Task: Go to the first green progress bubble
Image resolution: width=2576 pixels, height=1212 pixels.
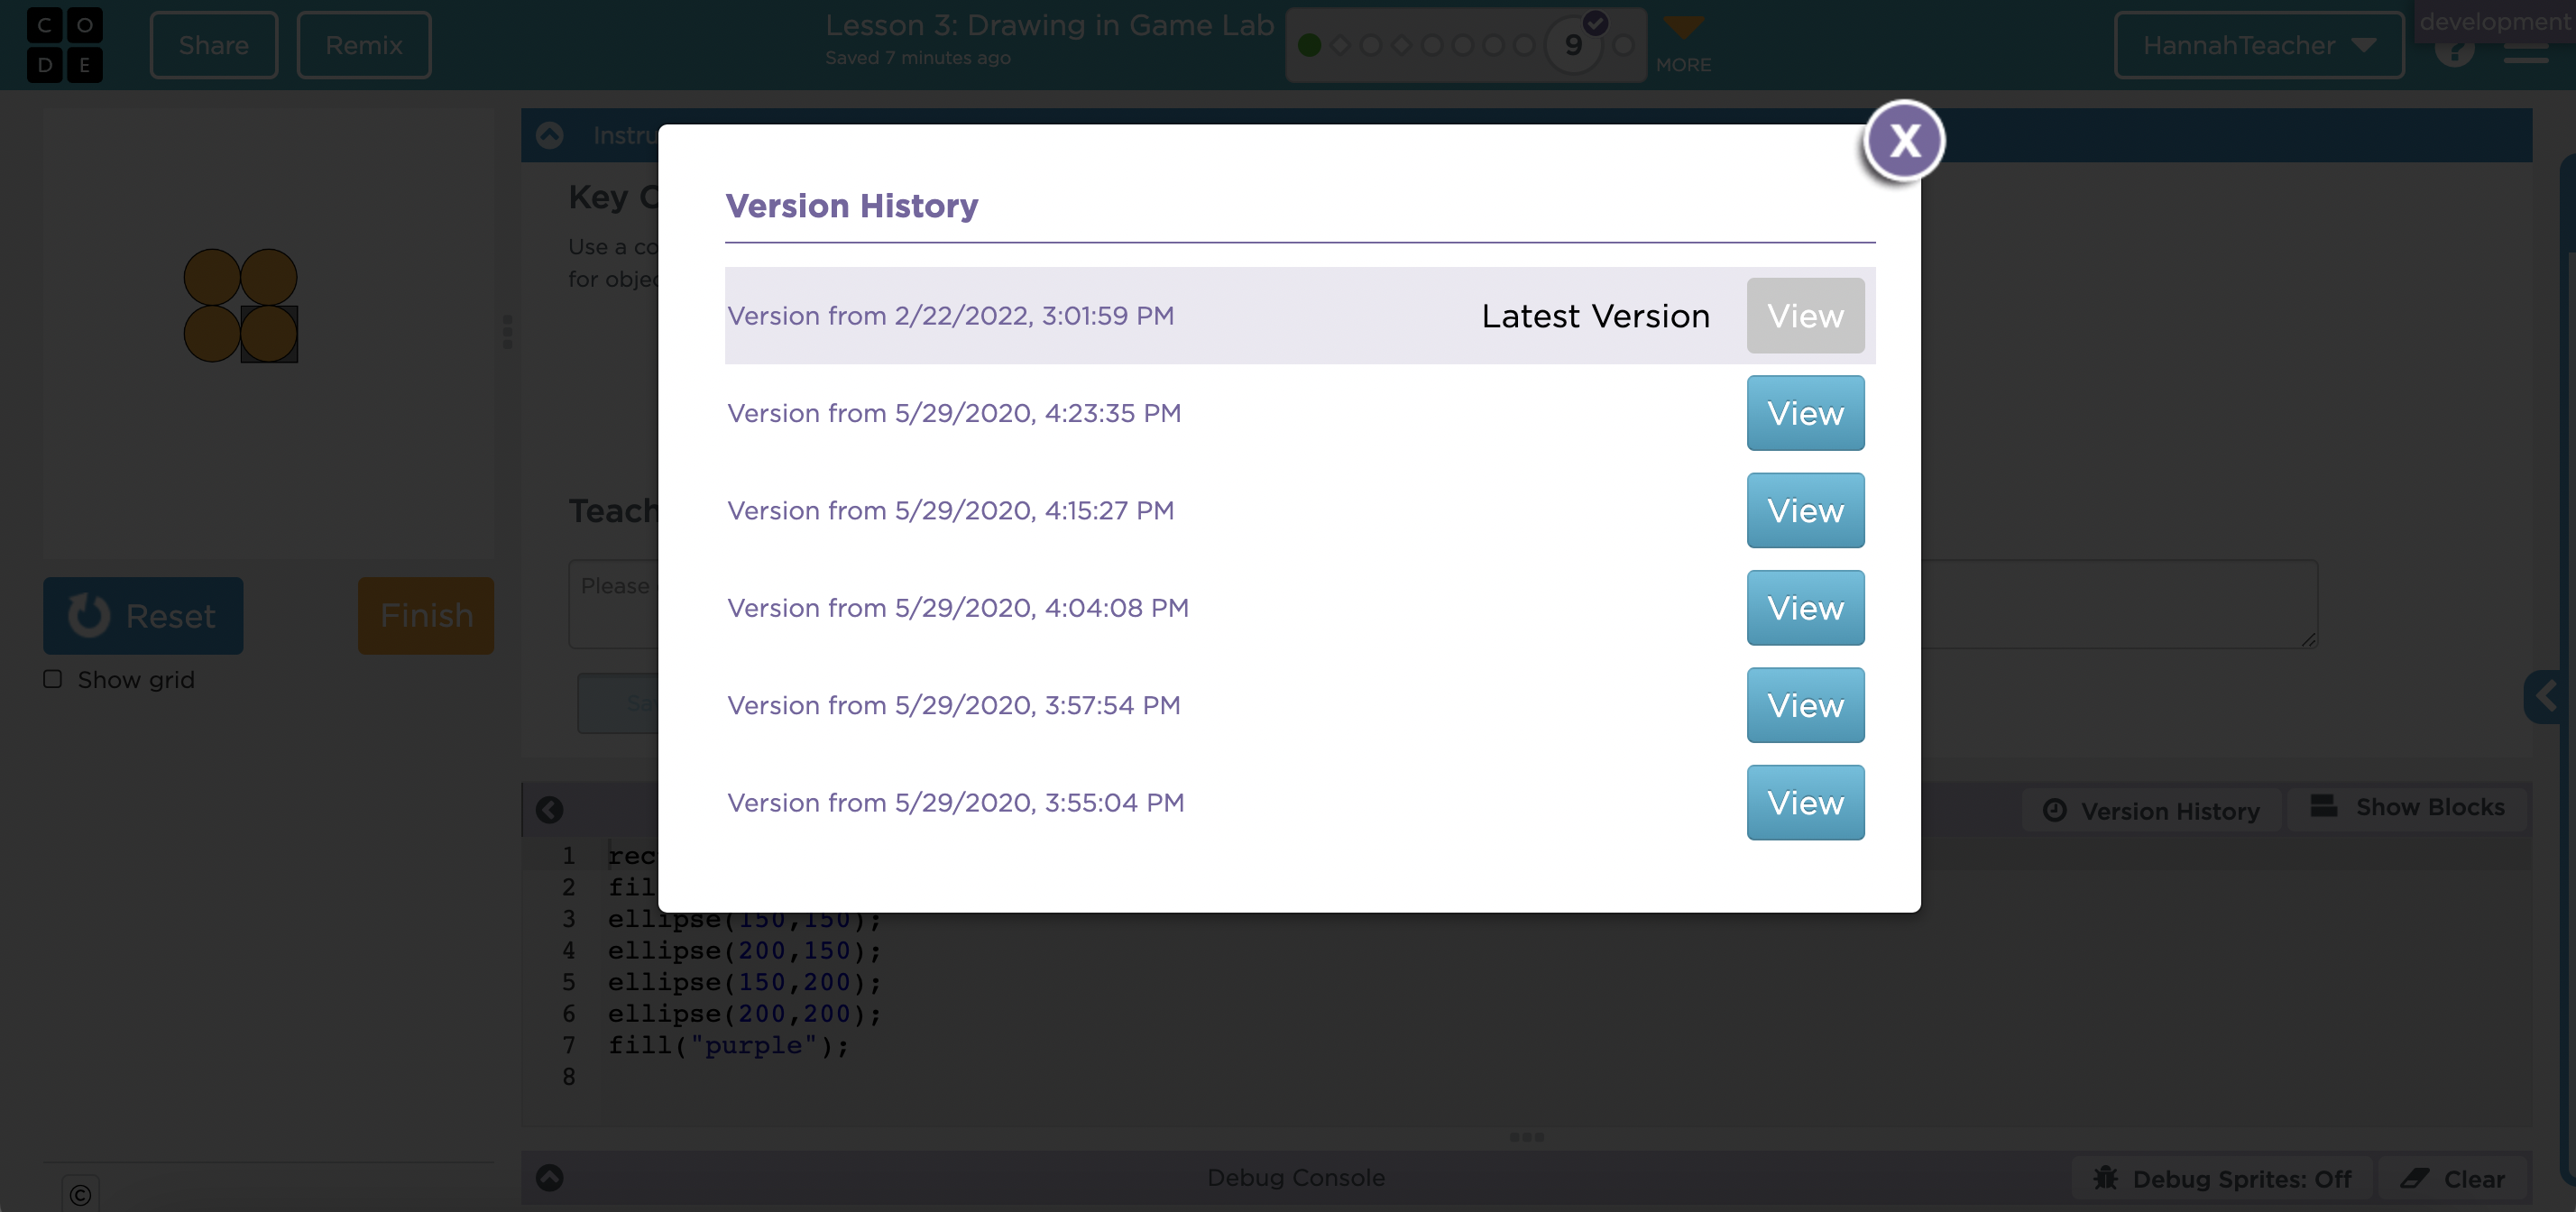Action: [1309, 45]
